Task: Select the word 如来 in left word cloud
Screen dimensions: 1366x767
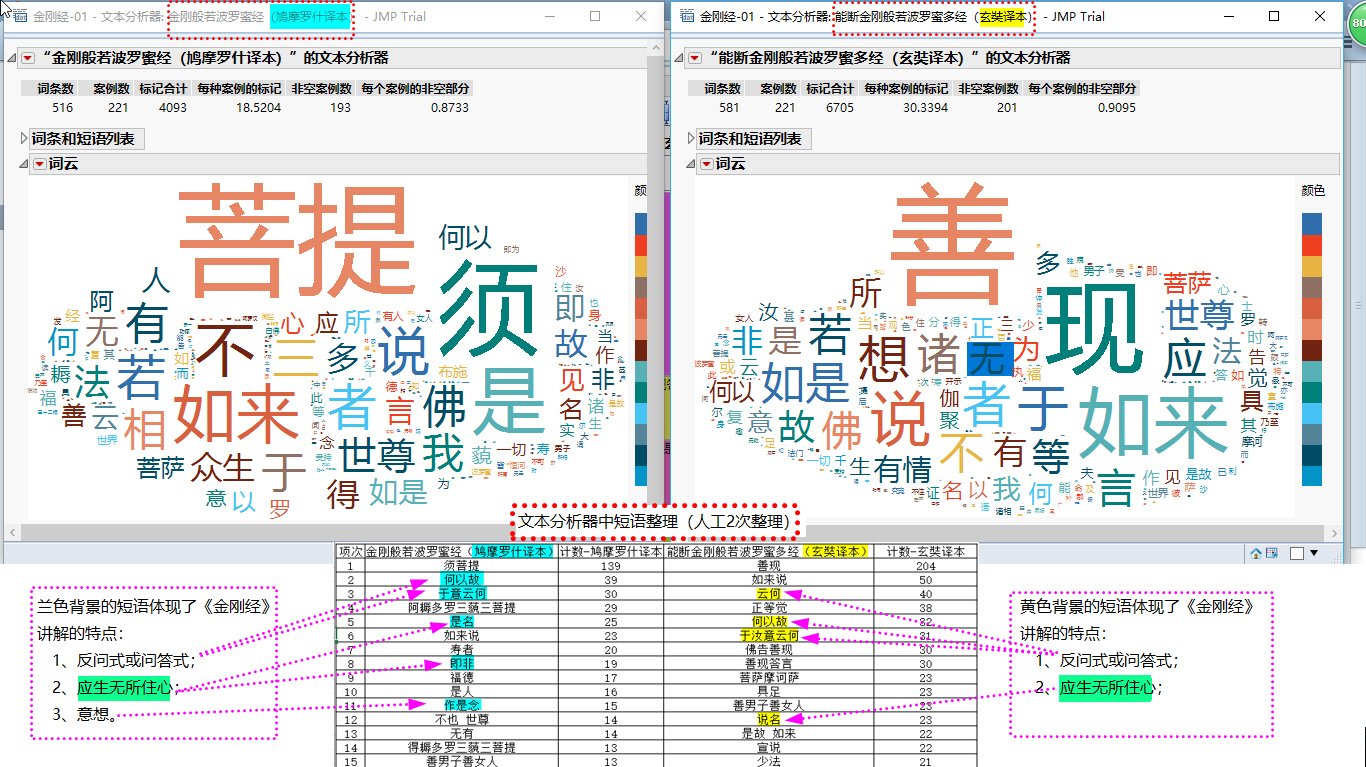Action: (x=236, y=416)
